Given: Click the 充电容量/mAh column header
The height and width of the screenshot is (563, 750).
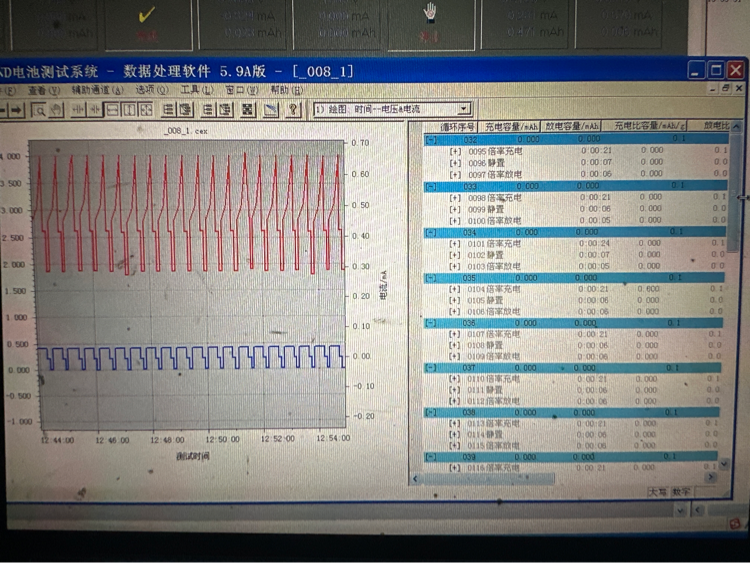Looking at the screenshot, I should click(x=512, y=127).
